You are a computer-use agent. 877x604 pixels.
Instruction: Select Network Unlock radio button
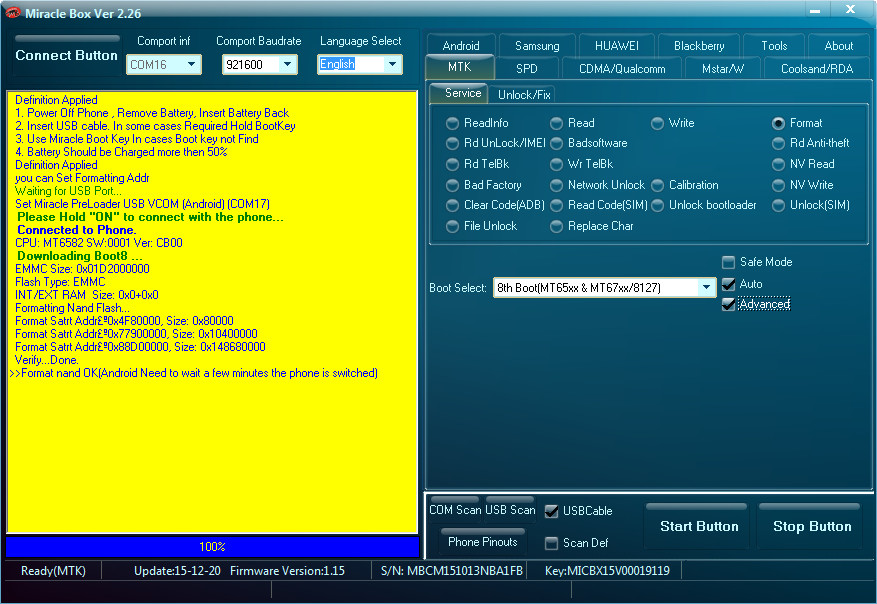556,185
